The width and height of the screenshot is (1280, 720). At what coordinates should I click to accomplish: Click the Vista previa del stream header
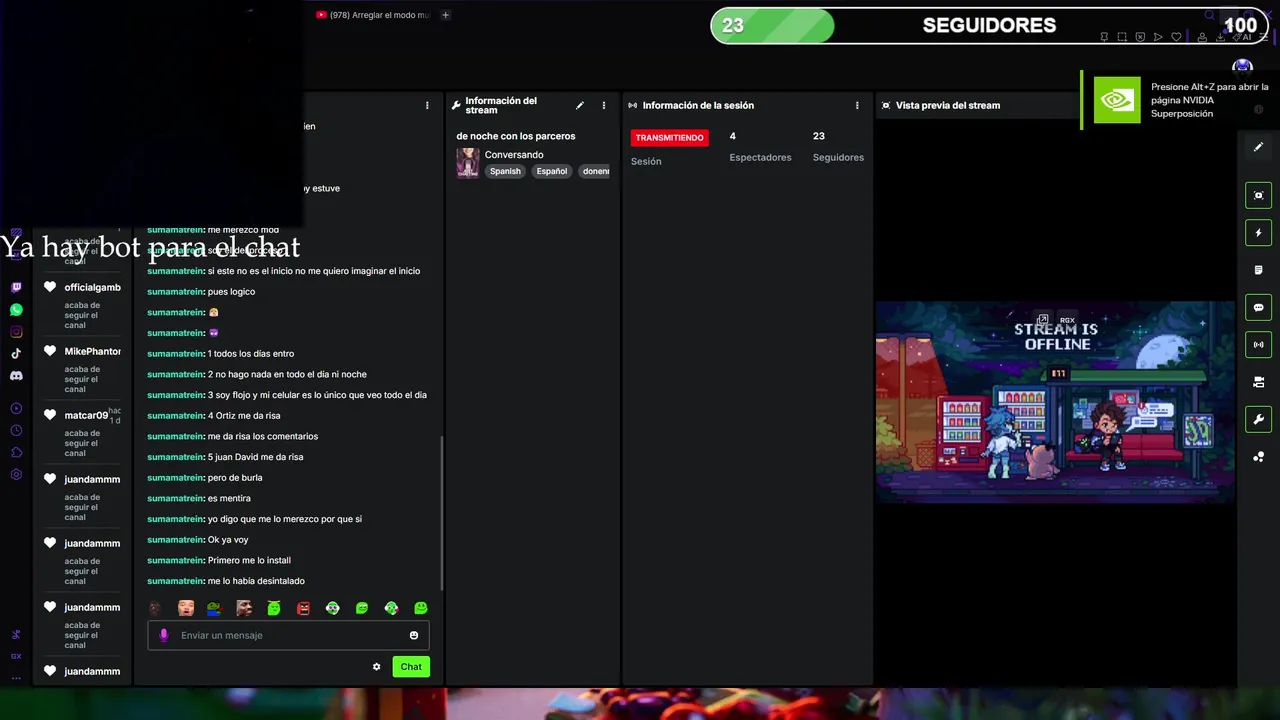click(x=948, y=105)
